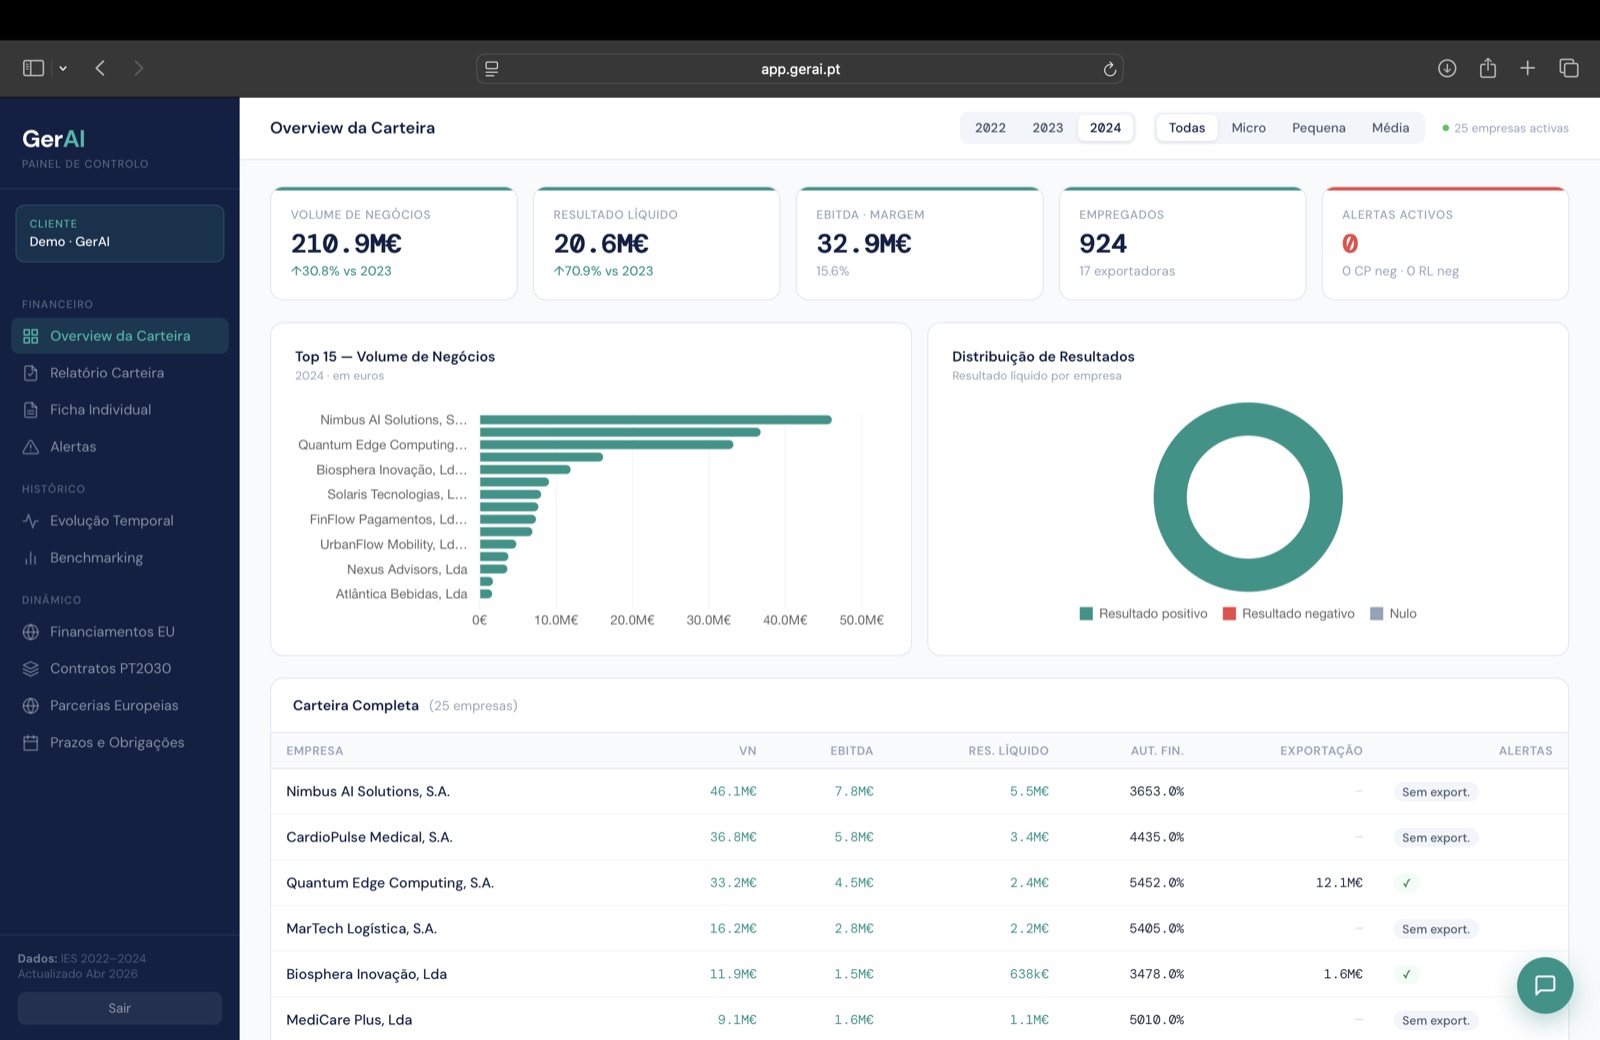Click the Contratos PT2030 layers icon
Viewport: 1600px width, 1040px height.
(31, 669)
